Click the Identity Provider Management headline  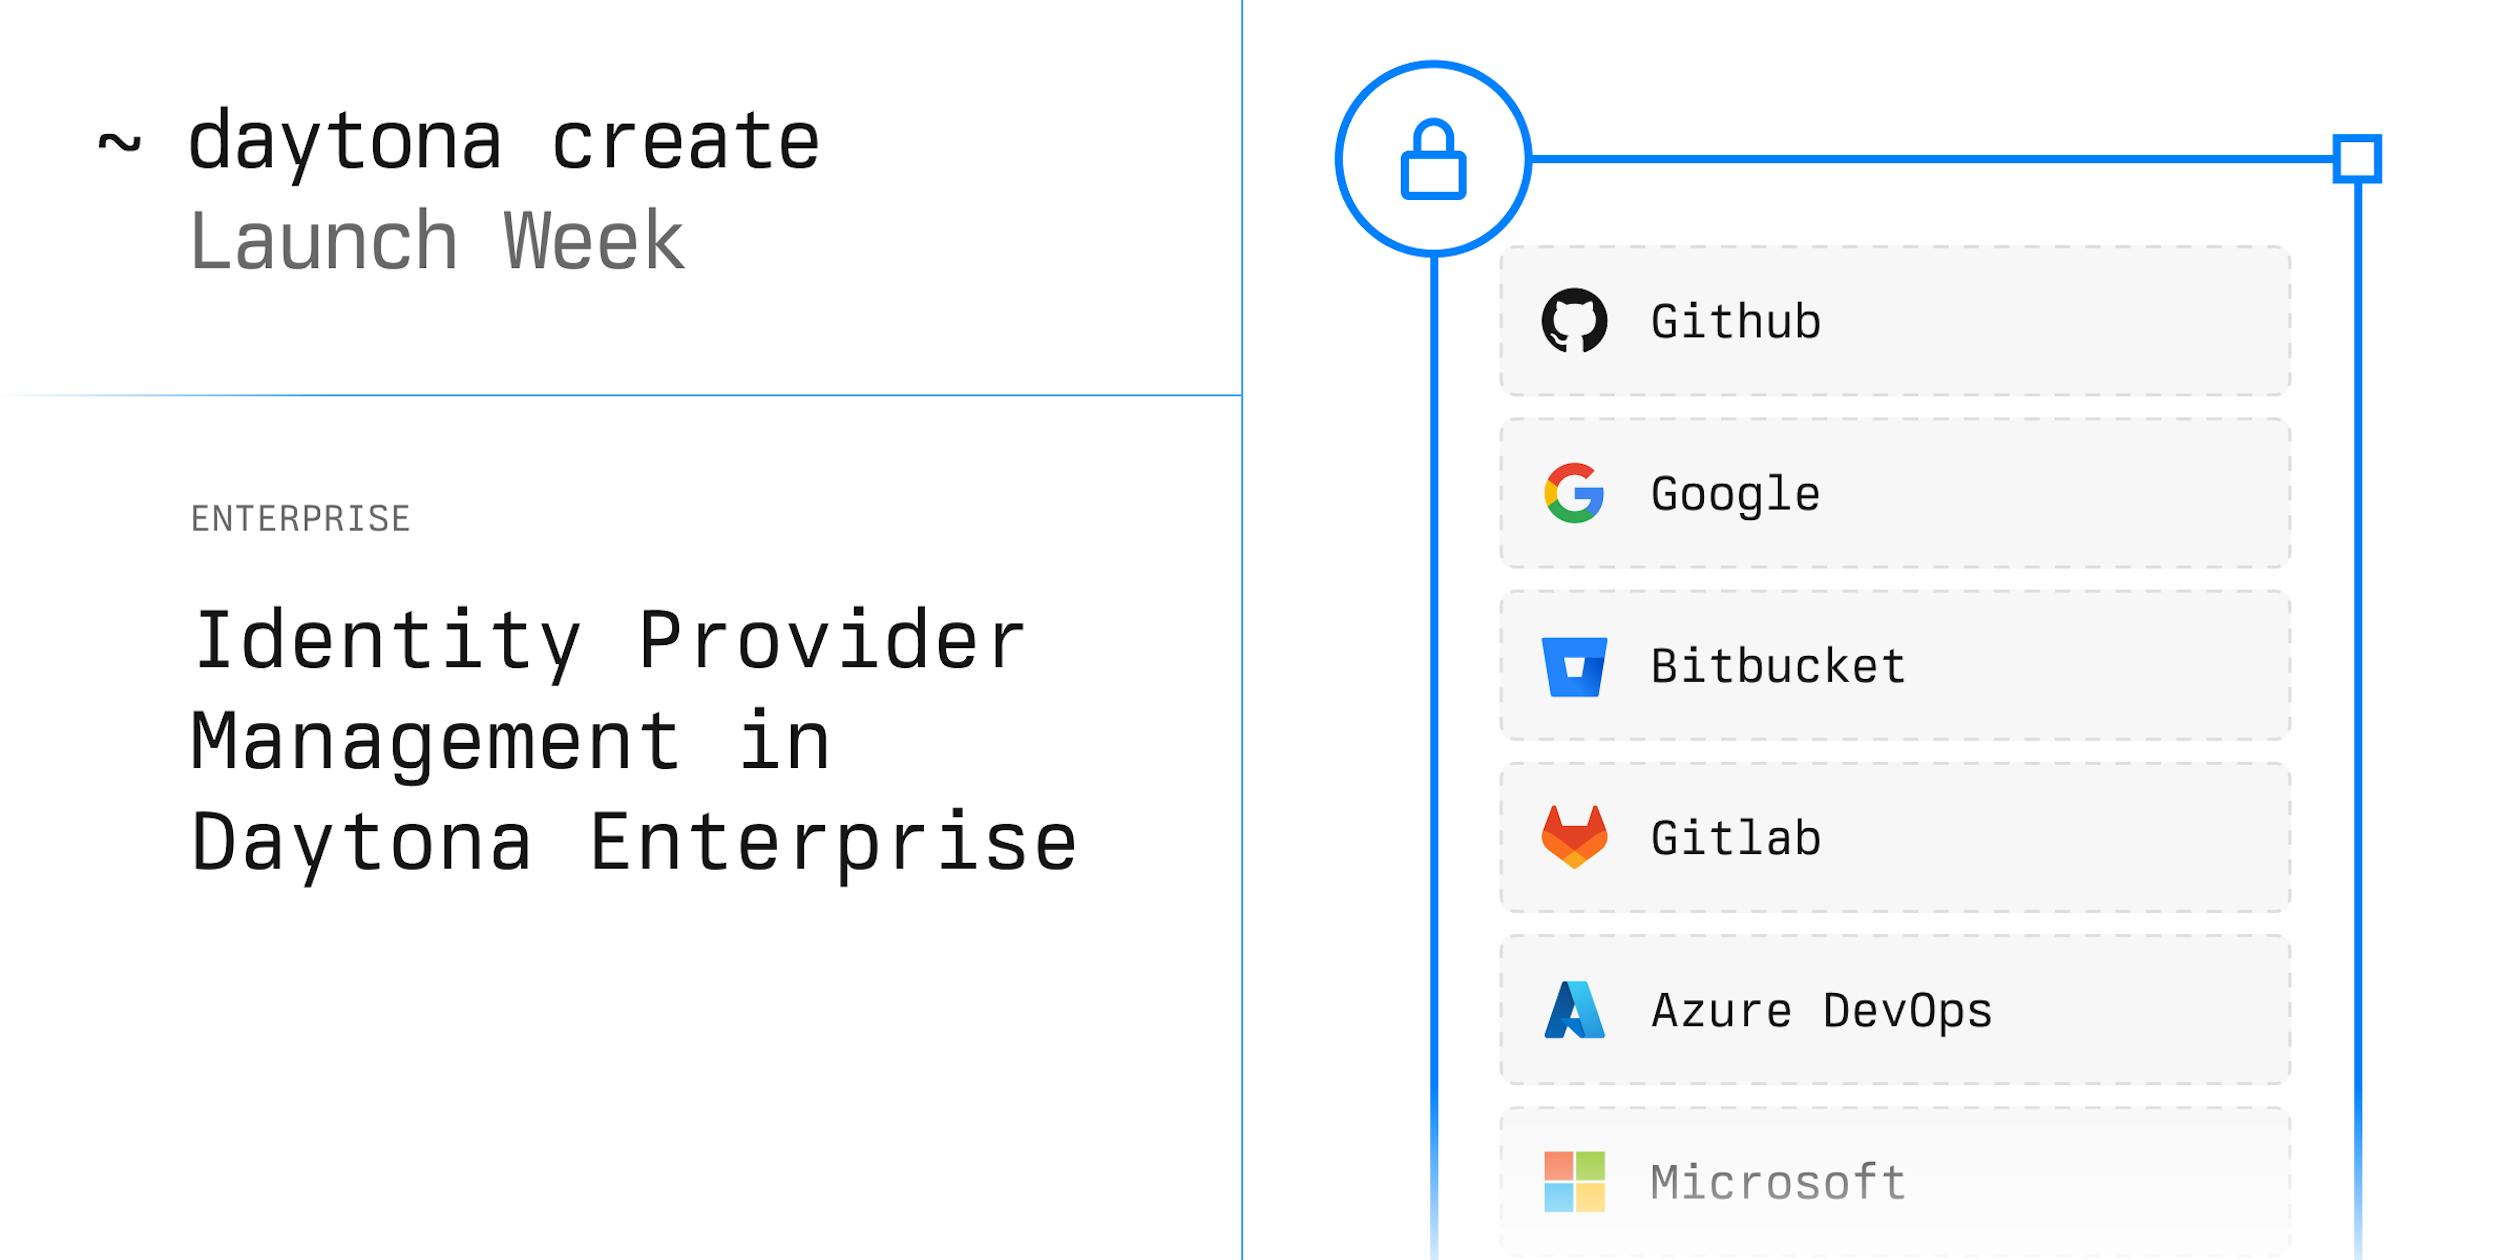pos(633,741)
